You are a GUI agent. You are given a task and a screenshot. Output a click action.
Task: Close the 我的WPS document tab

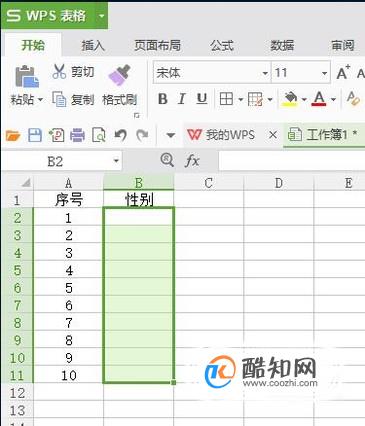[x=273, y=135]
